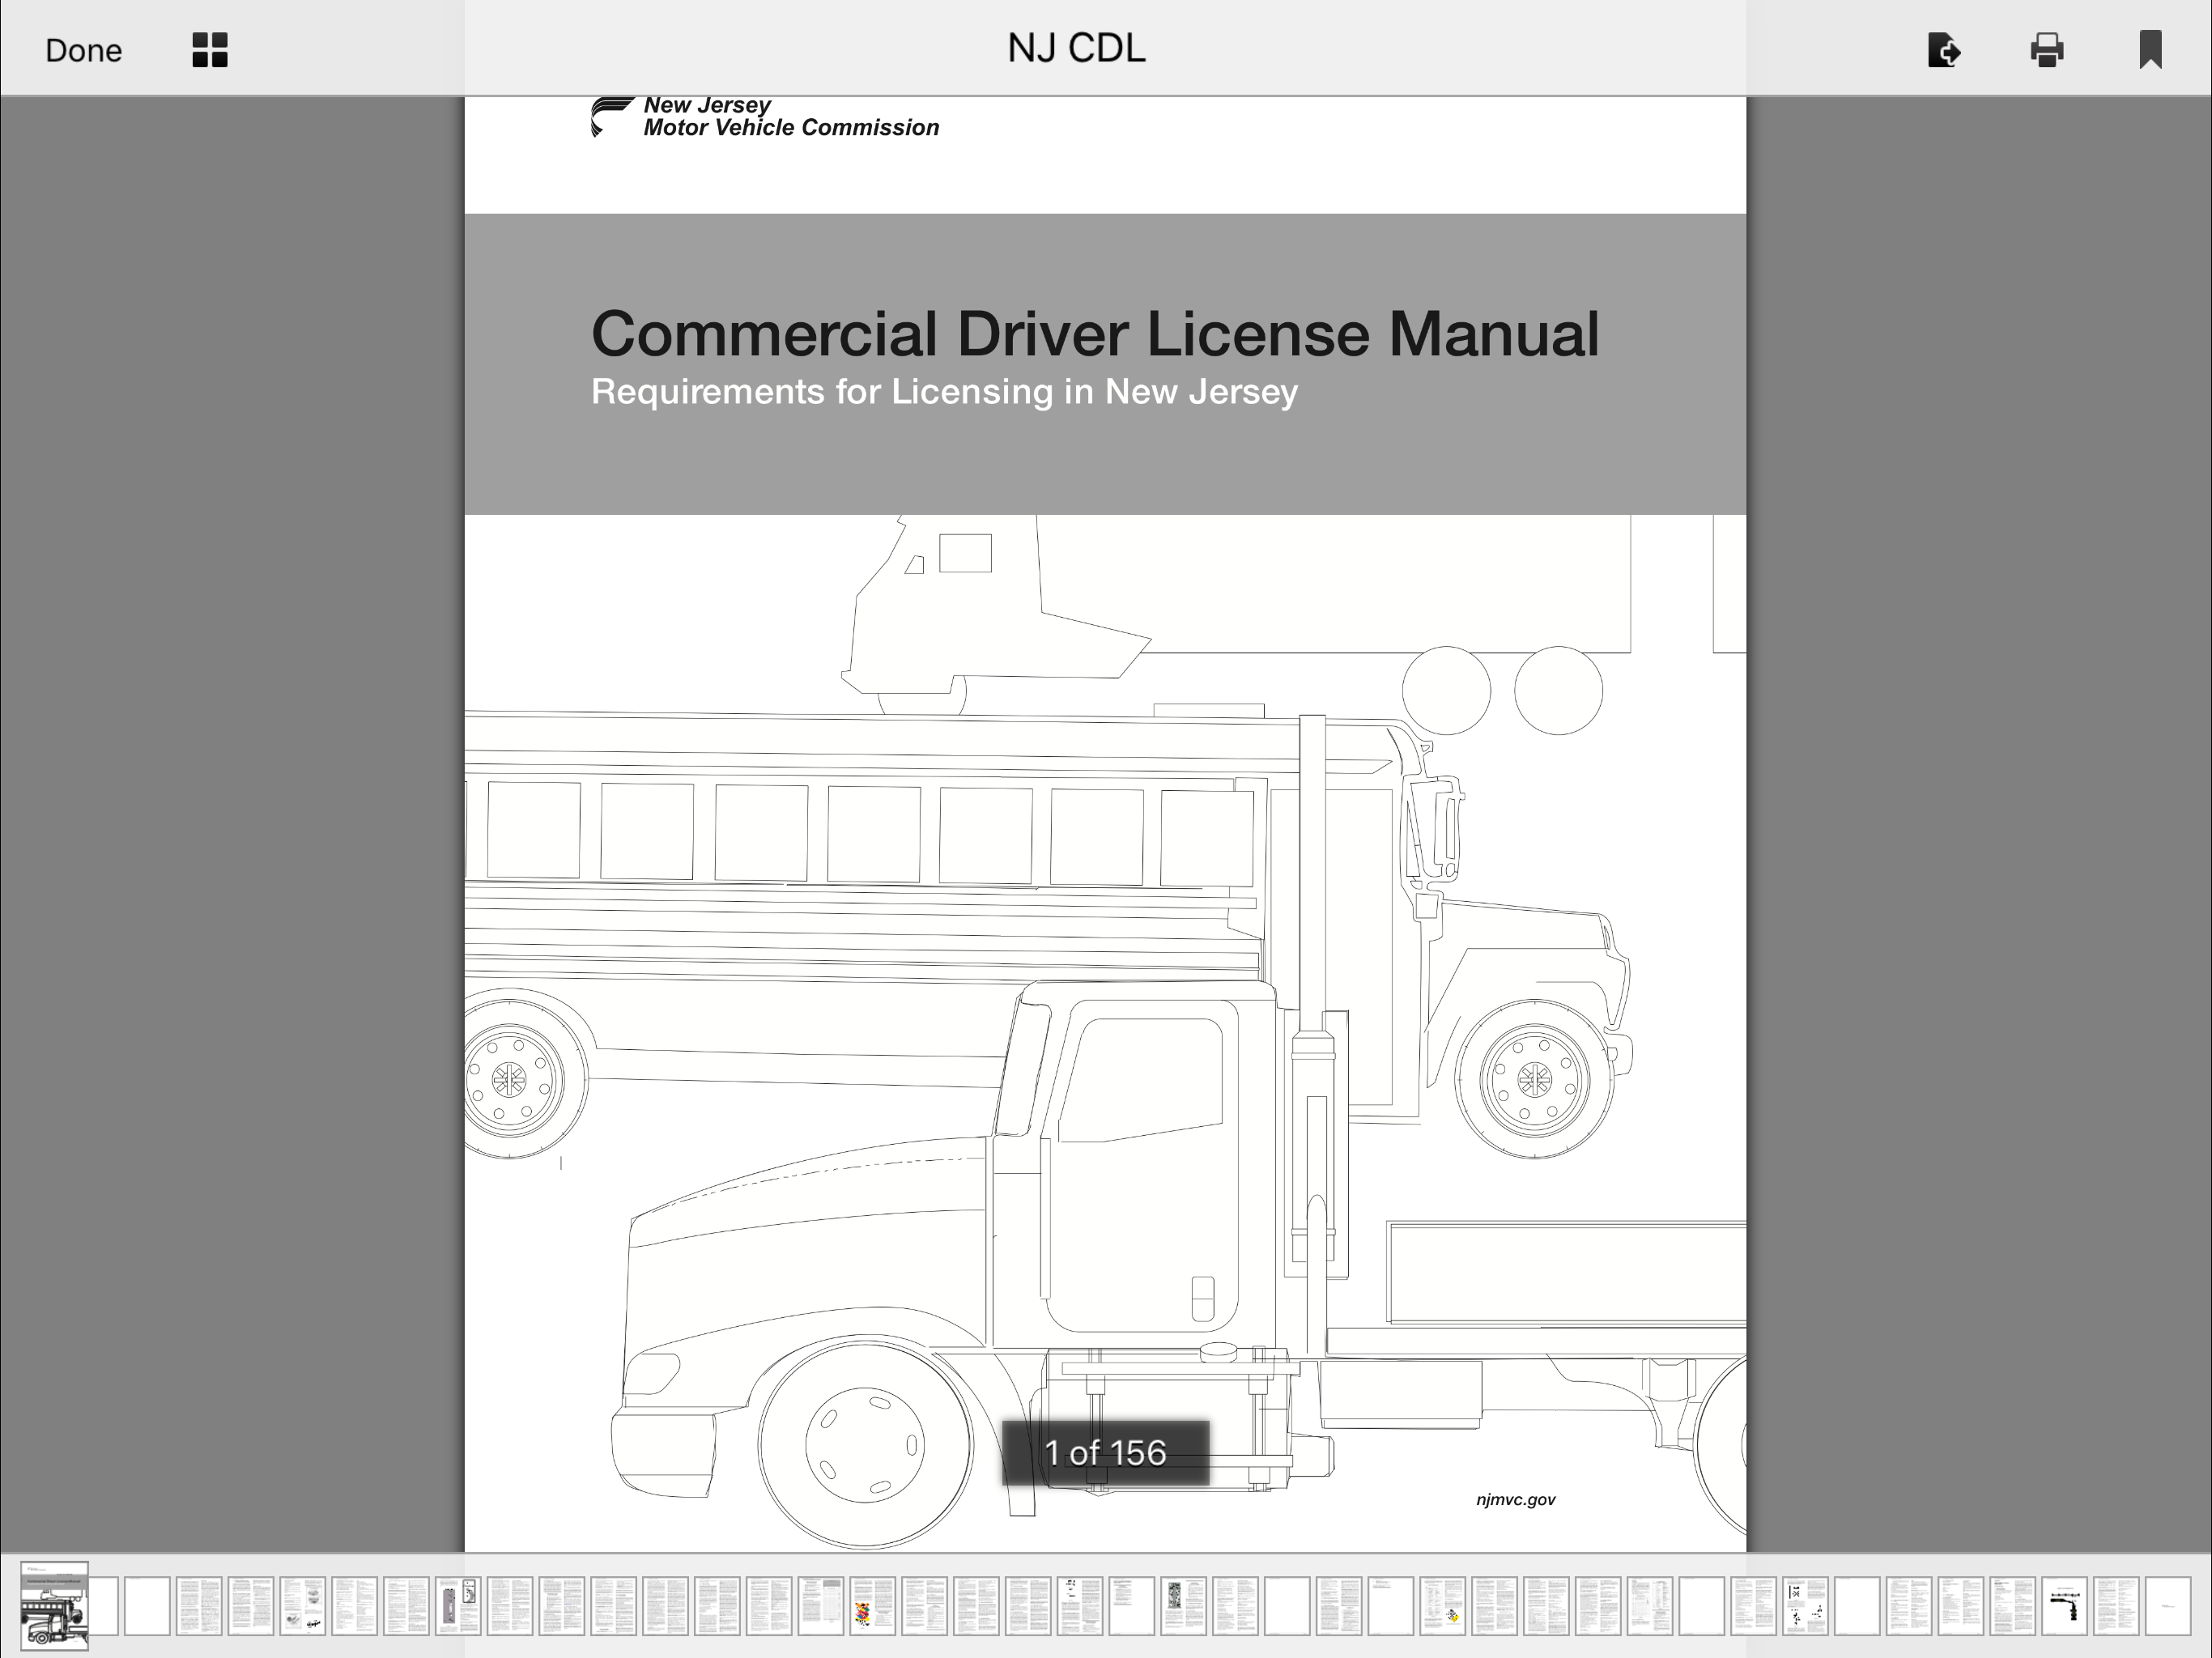Tap the export document icon
2212x1658 pixels.
(x=1944, y=50)
